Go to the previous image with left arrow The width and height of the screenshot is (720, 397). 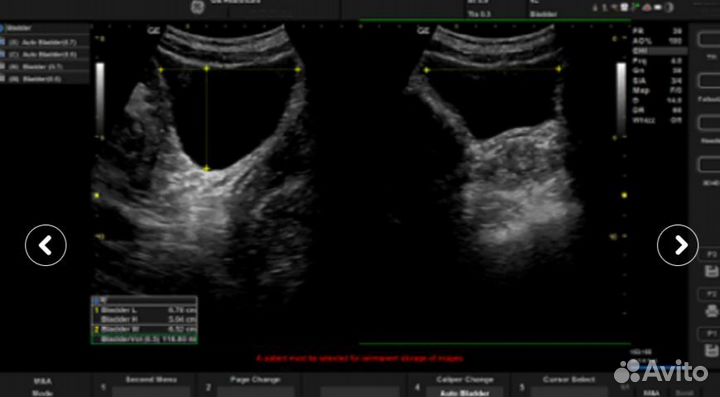point(45,245)
